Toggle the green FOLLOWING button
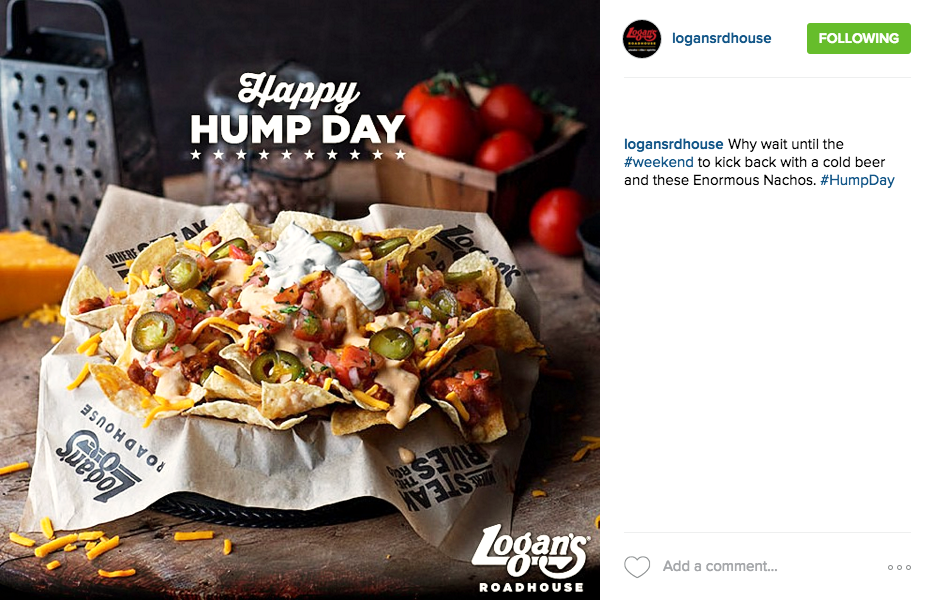 pyautogui.click(x=859, y=38)
